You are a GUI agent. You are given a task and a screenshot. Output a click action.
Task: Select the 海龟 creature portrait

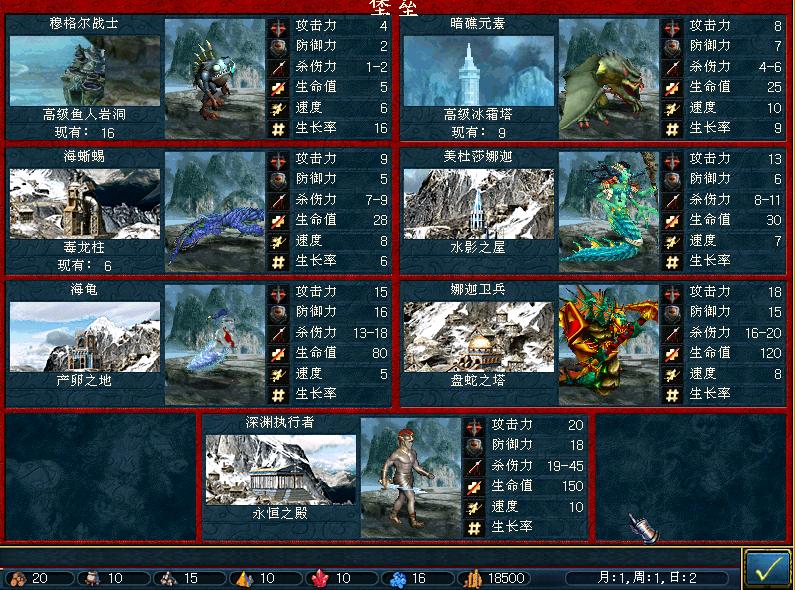215,345
